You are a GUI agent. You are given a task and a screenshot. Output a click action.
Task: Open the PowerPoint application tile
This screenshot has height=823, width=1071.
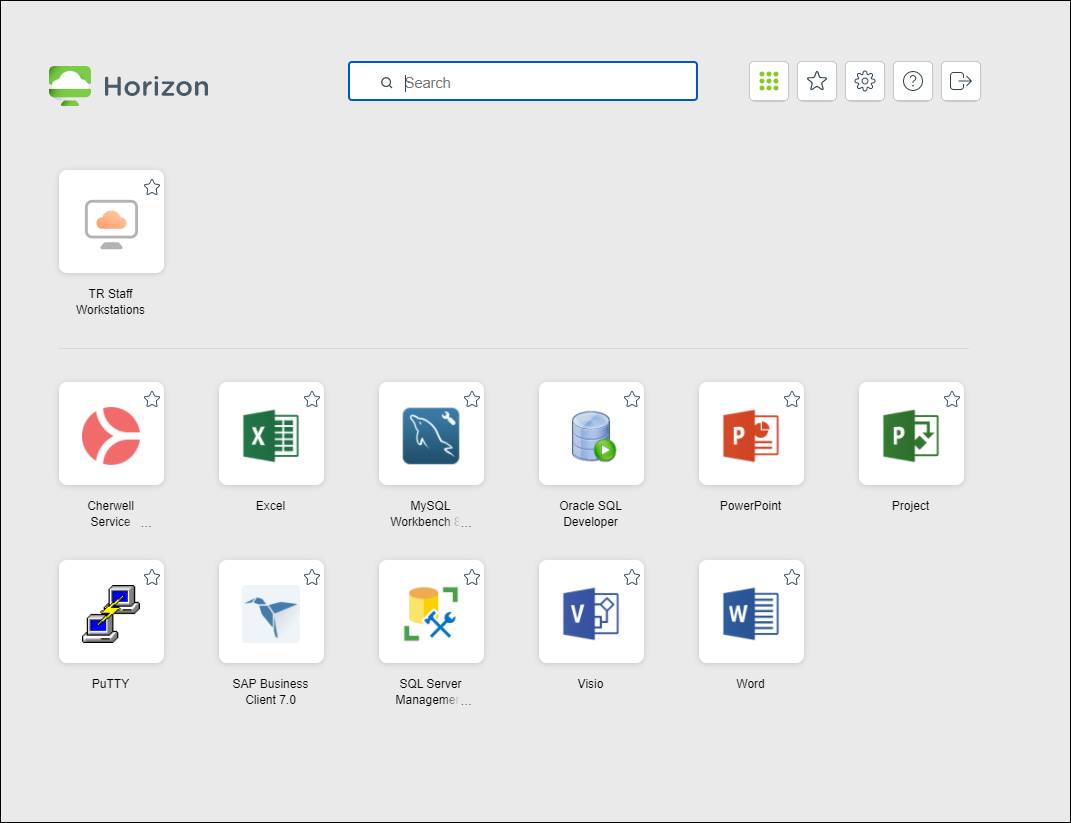coord(751,434)
